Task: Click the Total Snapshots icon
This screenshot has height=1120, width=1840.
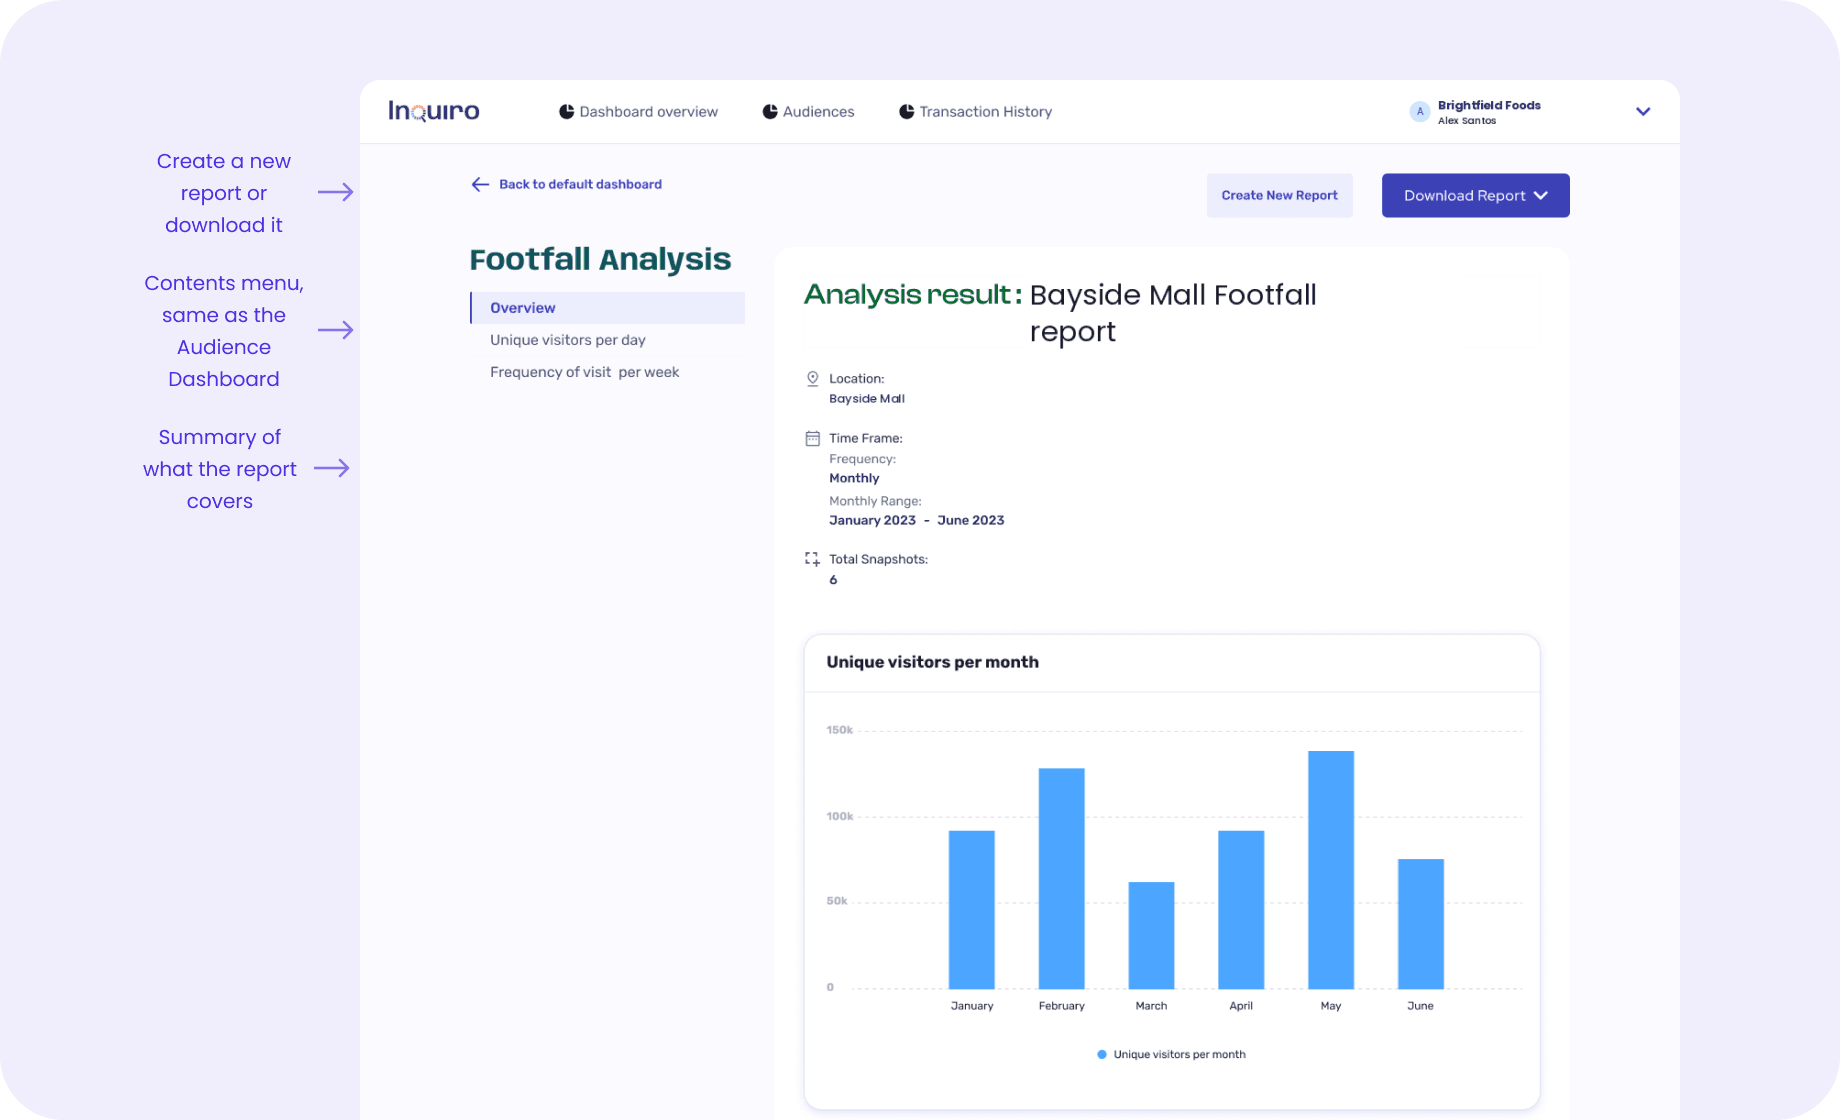Action: coord(812,559)
